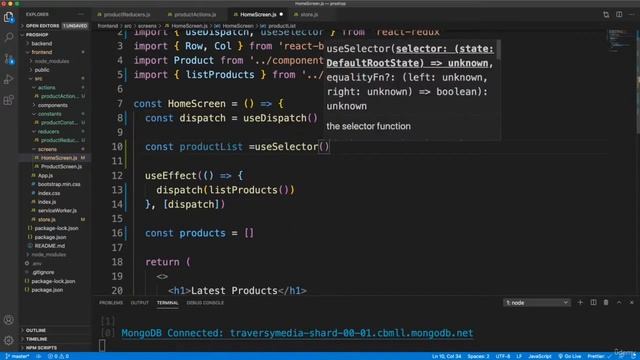Open the Extensions view

coord(9,100)
